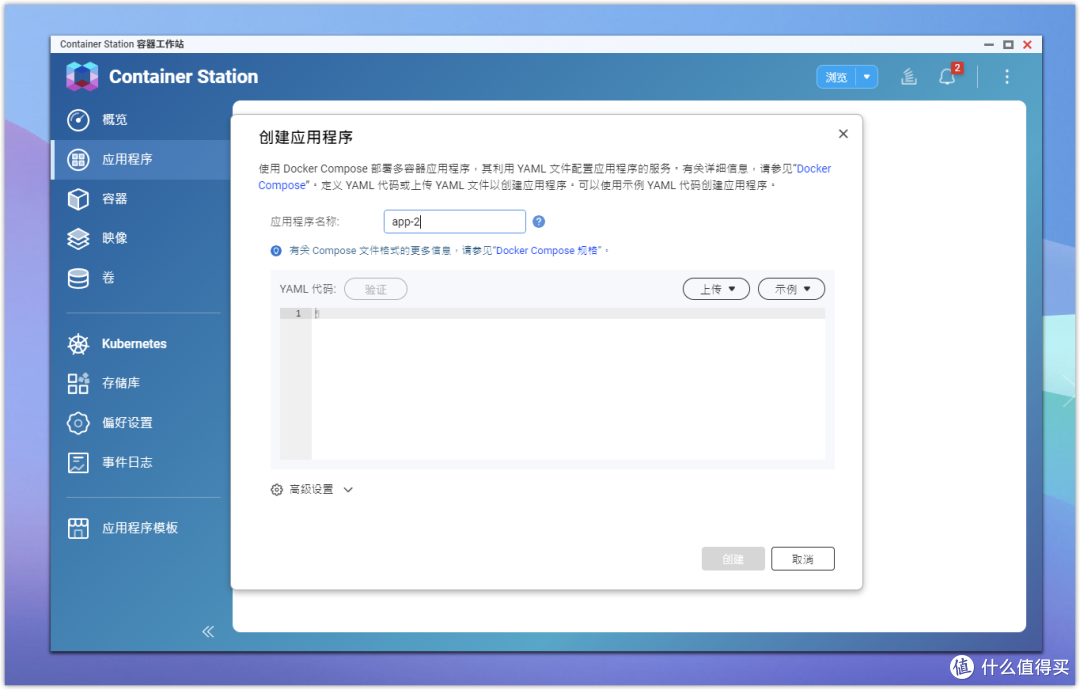Open the 浏览 button dropdown arrow
Viewport: 1080px width, 690px height.
click(866, 76)
